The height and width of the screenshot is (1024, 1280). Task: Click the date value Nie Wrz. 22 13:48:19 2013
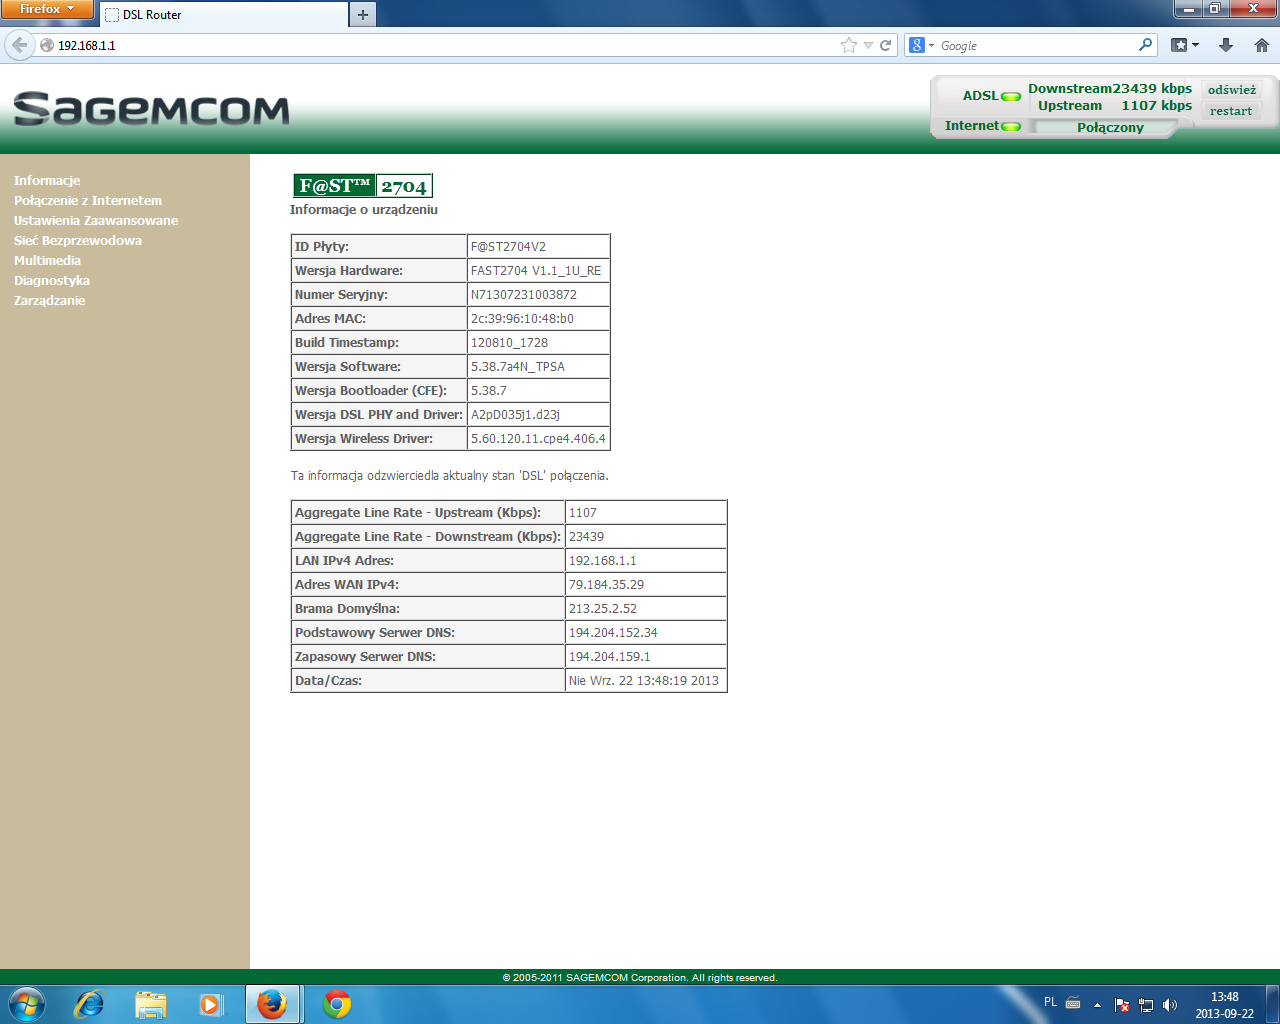click(644, 681)
